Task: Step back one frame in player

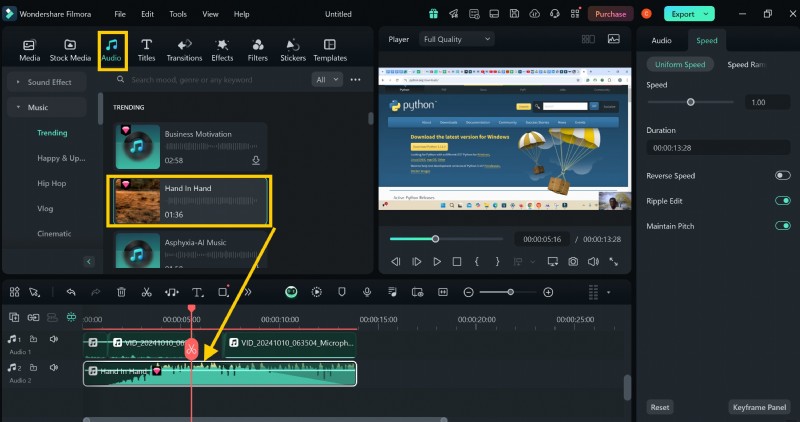Action: click(395, 262)
